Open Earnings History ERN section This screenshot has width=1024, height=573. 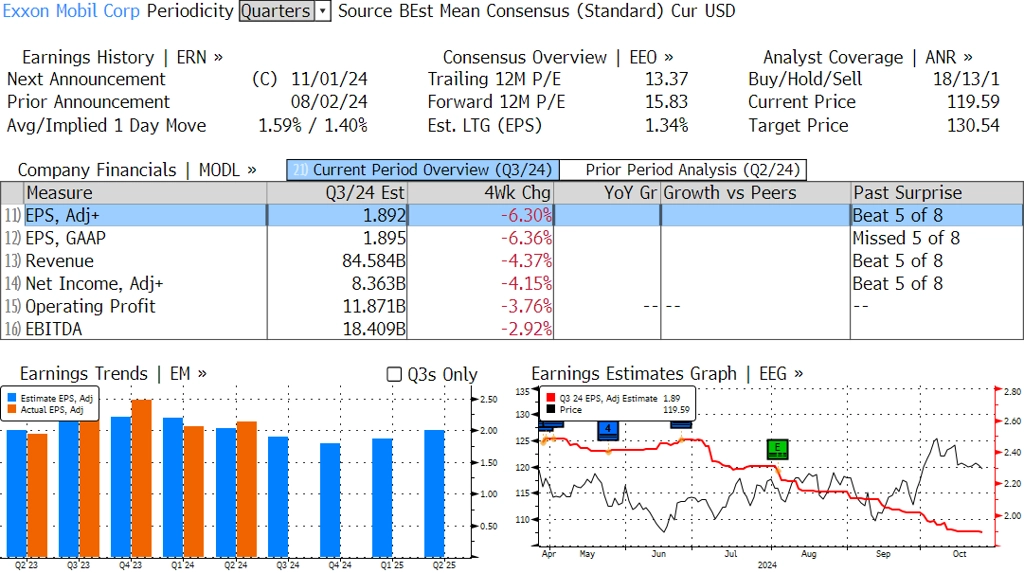coord(122,57)
